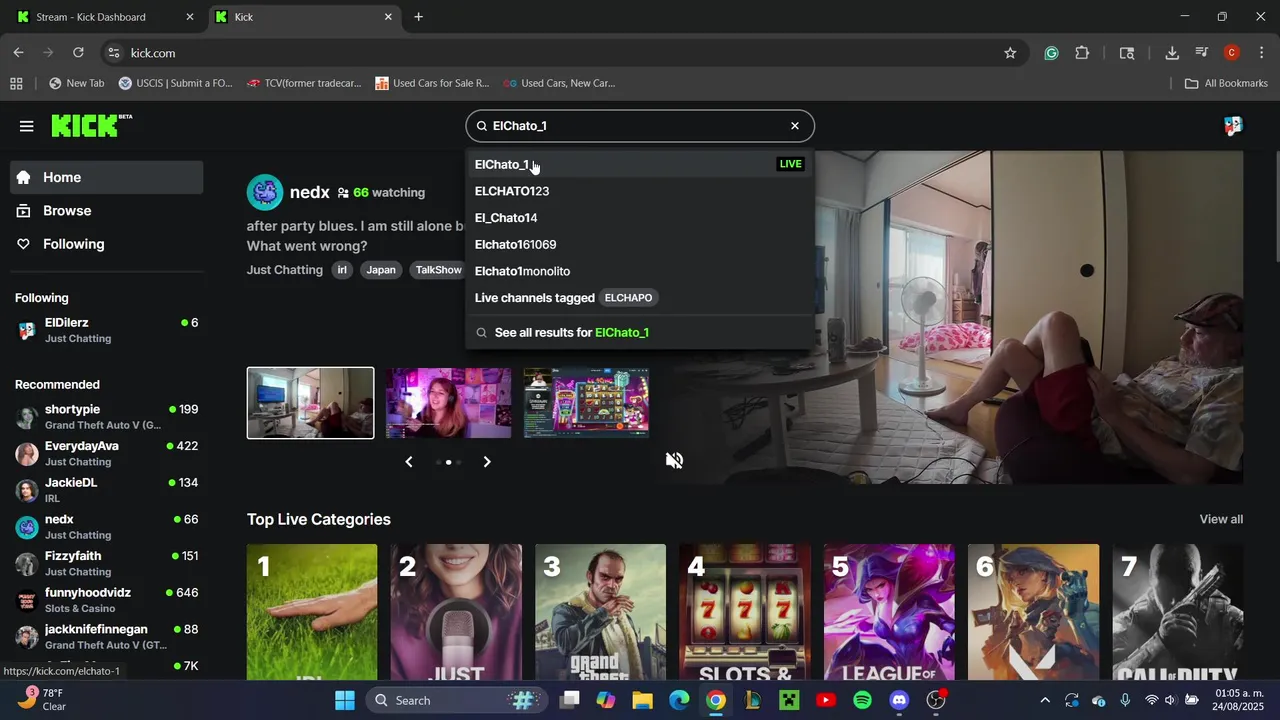Select El_Chato14 search suggestion

tap(640, 218)
